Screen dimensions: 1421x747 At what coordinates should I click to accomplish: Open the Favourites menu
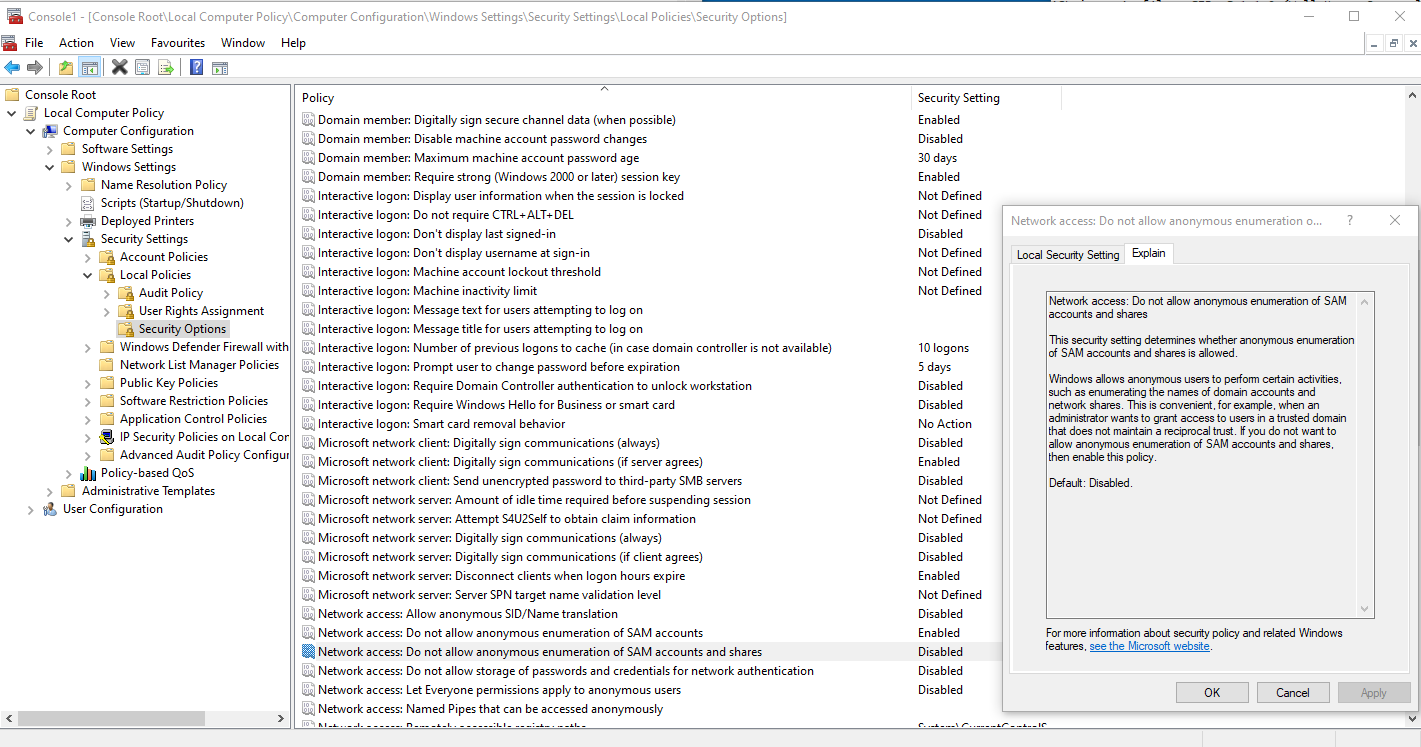tap(178, 43)
